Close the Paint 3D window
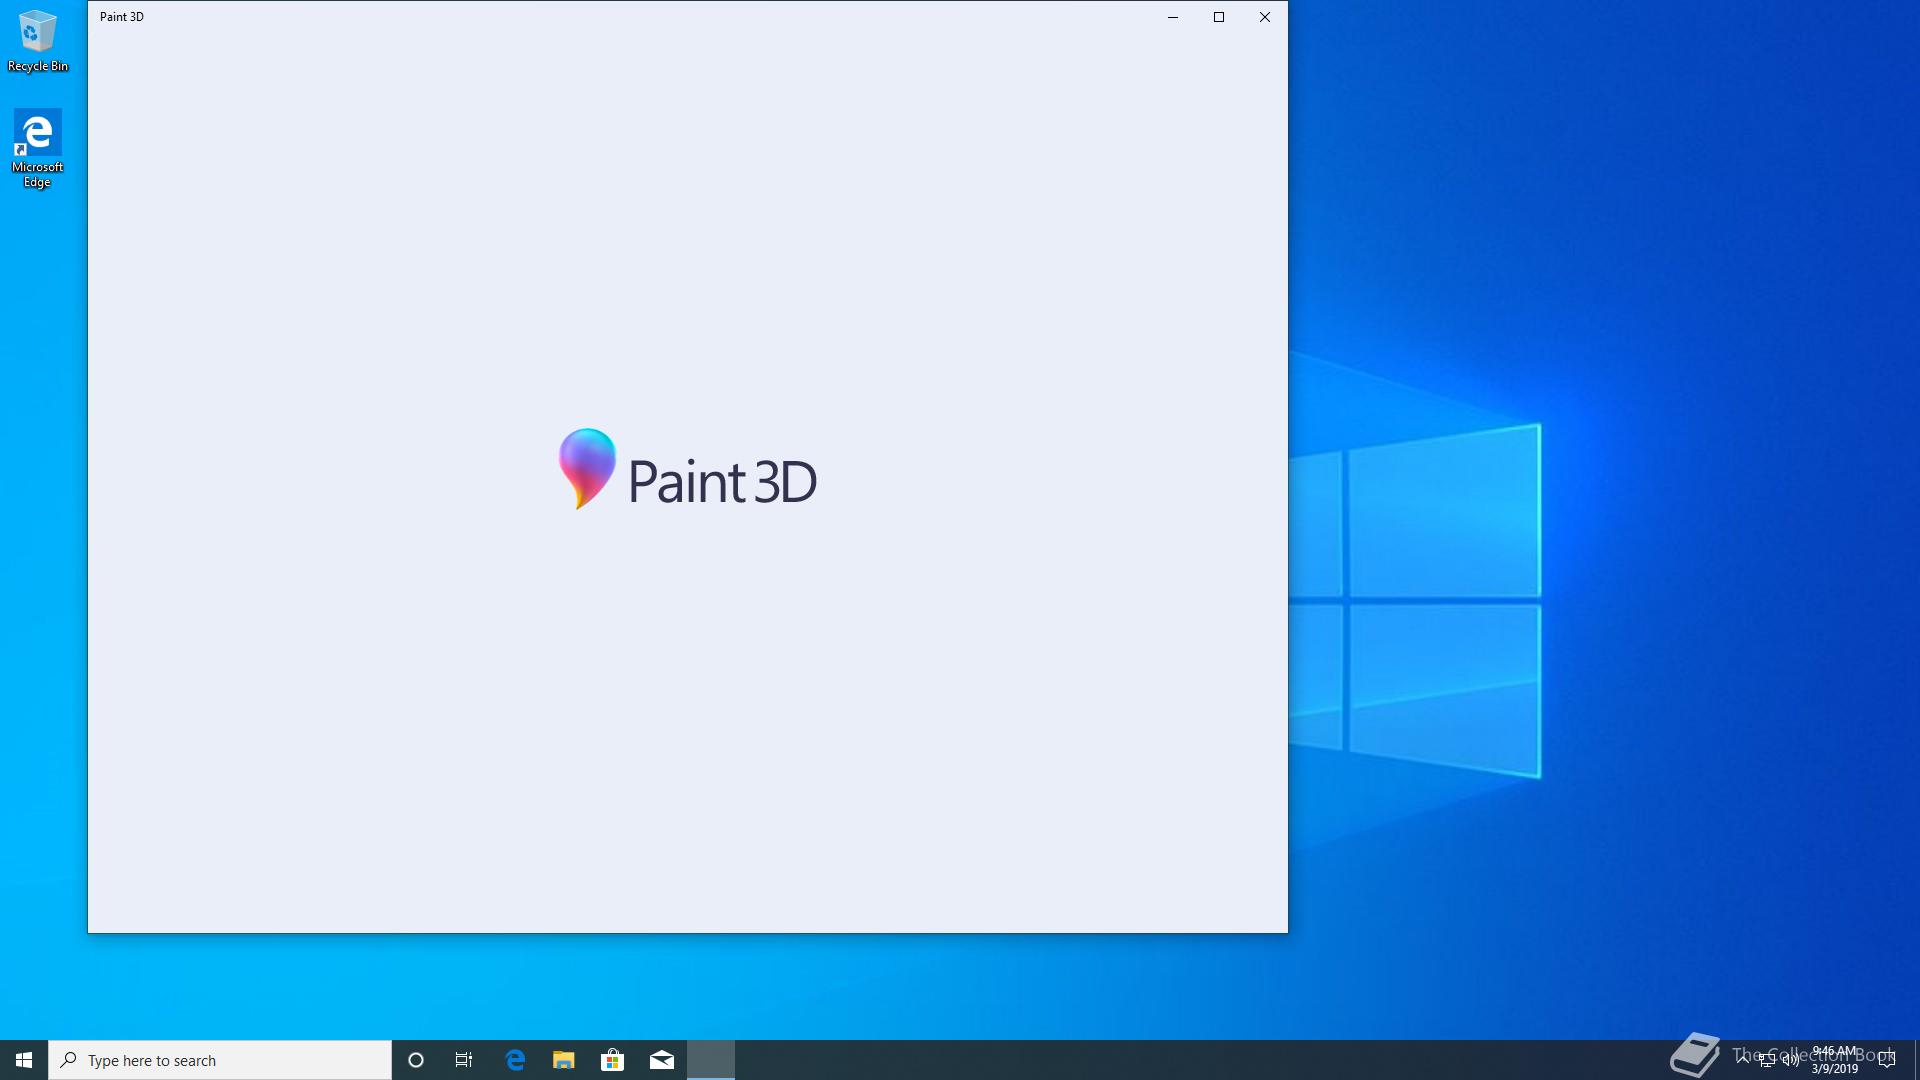 [1265, 17]
